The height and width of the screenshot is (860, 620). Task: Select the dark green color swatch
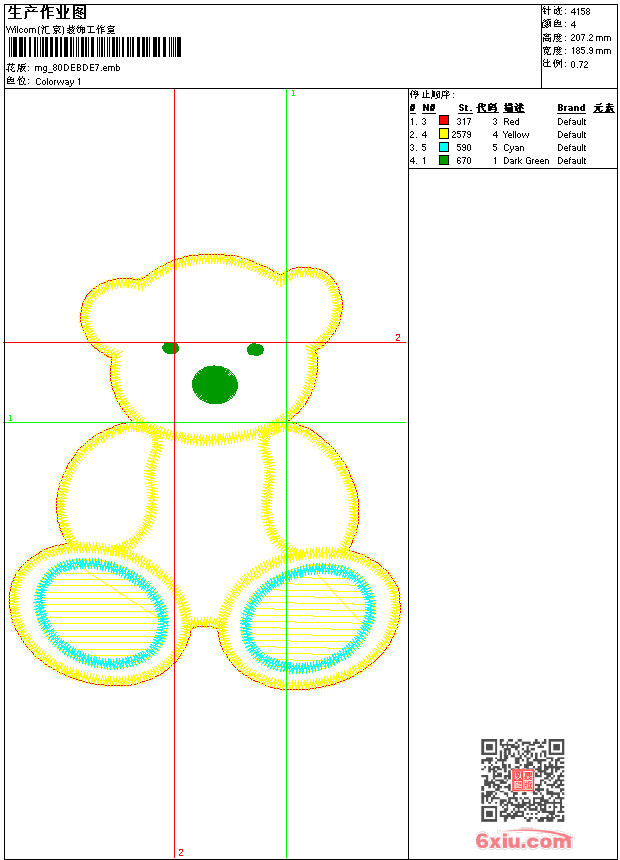pyautogui.click(x=444, y=160)
